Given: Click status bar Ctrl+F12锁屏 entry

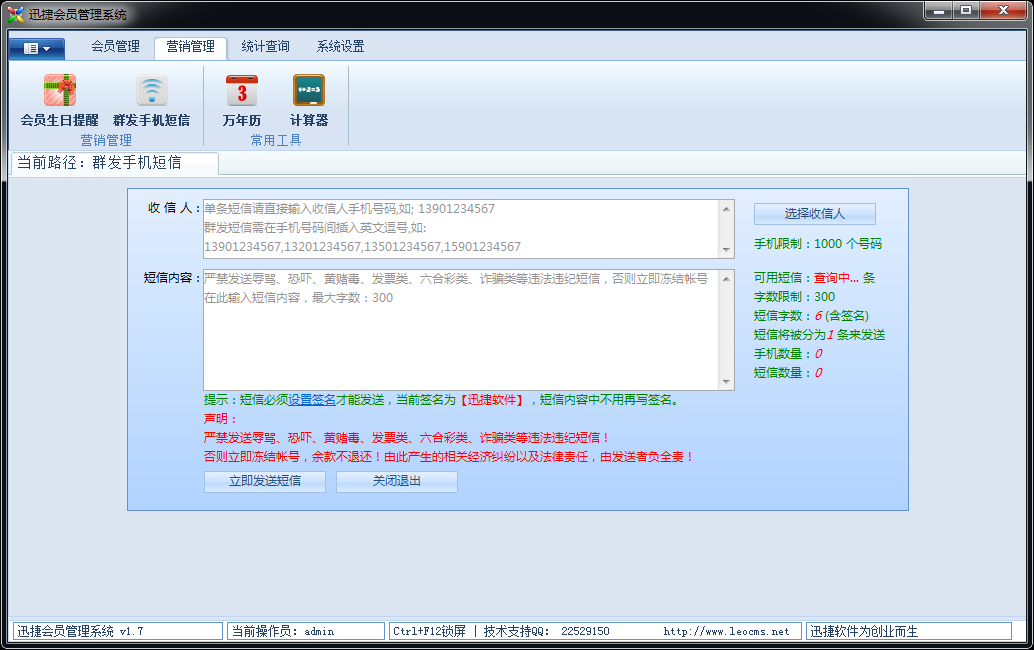Looking at the screenshot, I should tap(429, 632).
